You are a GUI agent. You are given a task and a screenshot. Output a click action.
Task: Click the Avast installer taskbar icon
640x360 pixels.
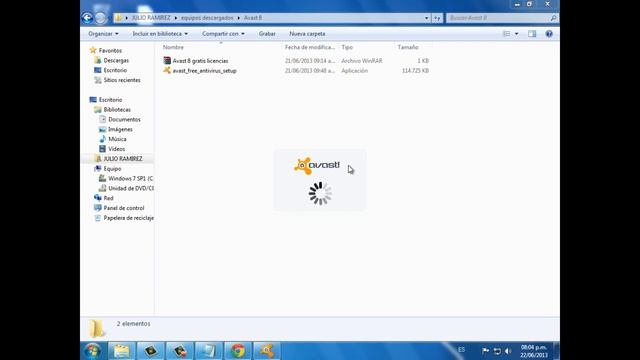(267, 351)
